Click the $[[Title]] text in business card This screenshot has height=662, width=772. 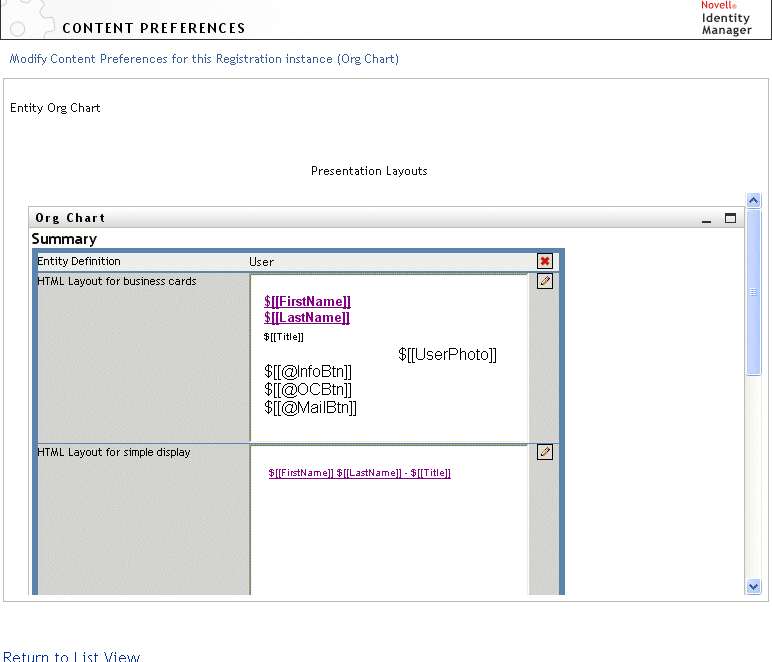[284, 337]
